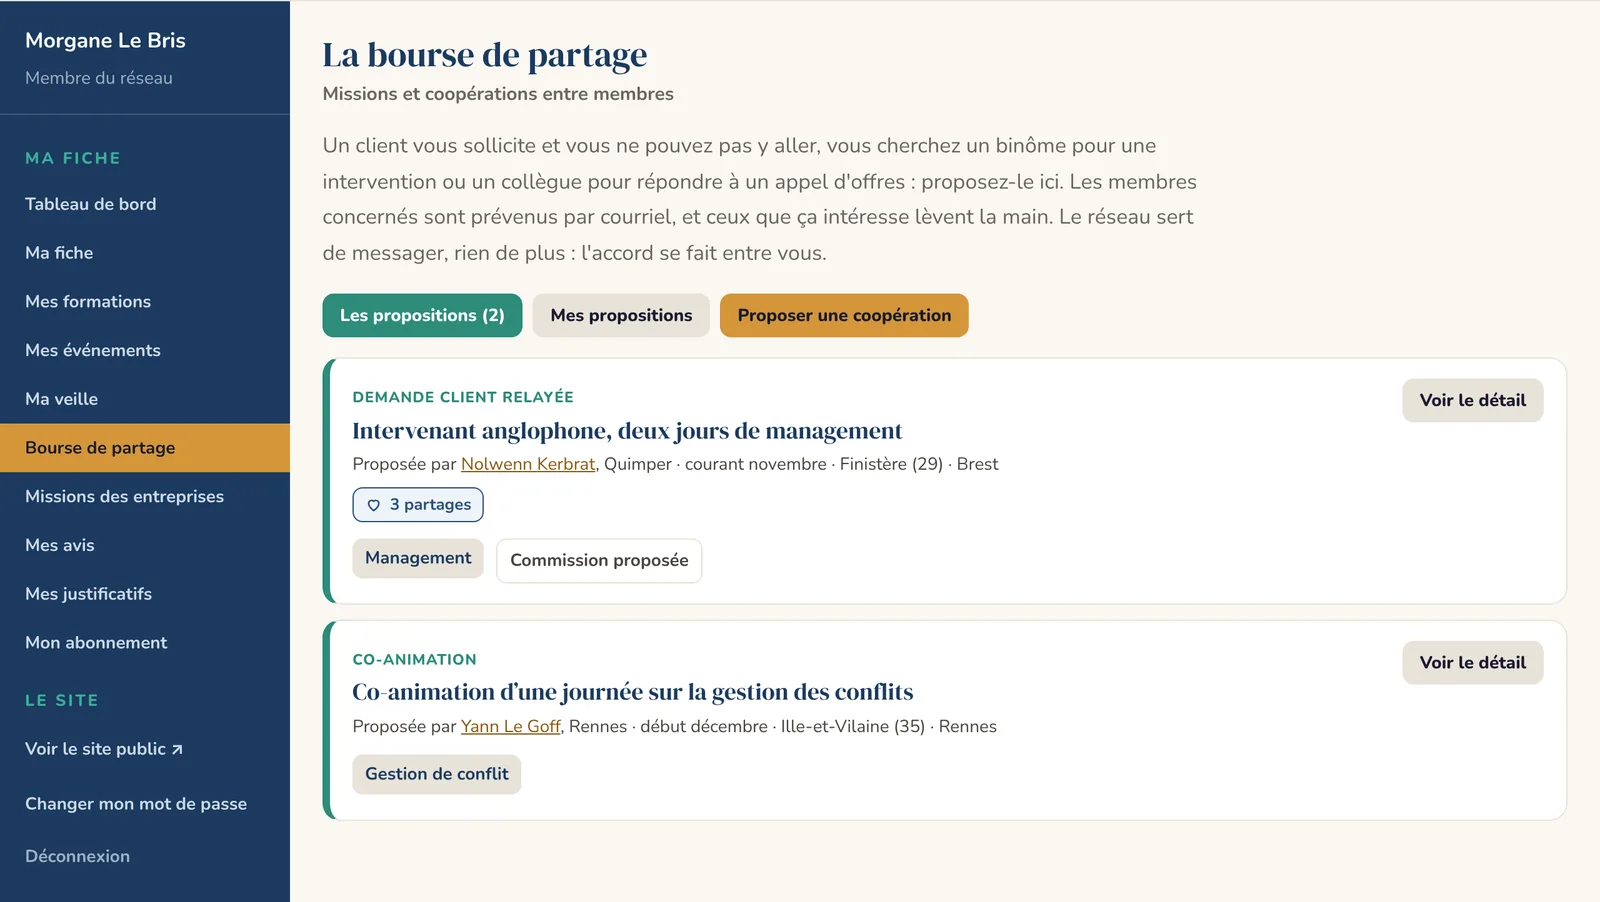
Task: Switch to Mes propositions tab
Action: click(621, 315)
